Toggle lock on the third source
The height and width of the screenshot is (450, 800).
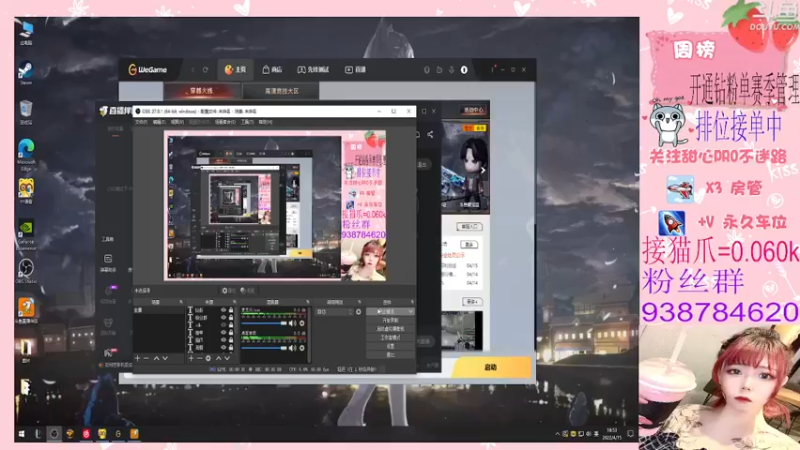(231, 325)
